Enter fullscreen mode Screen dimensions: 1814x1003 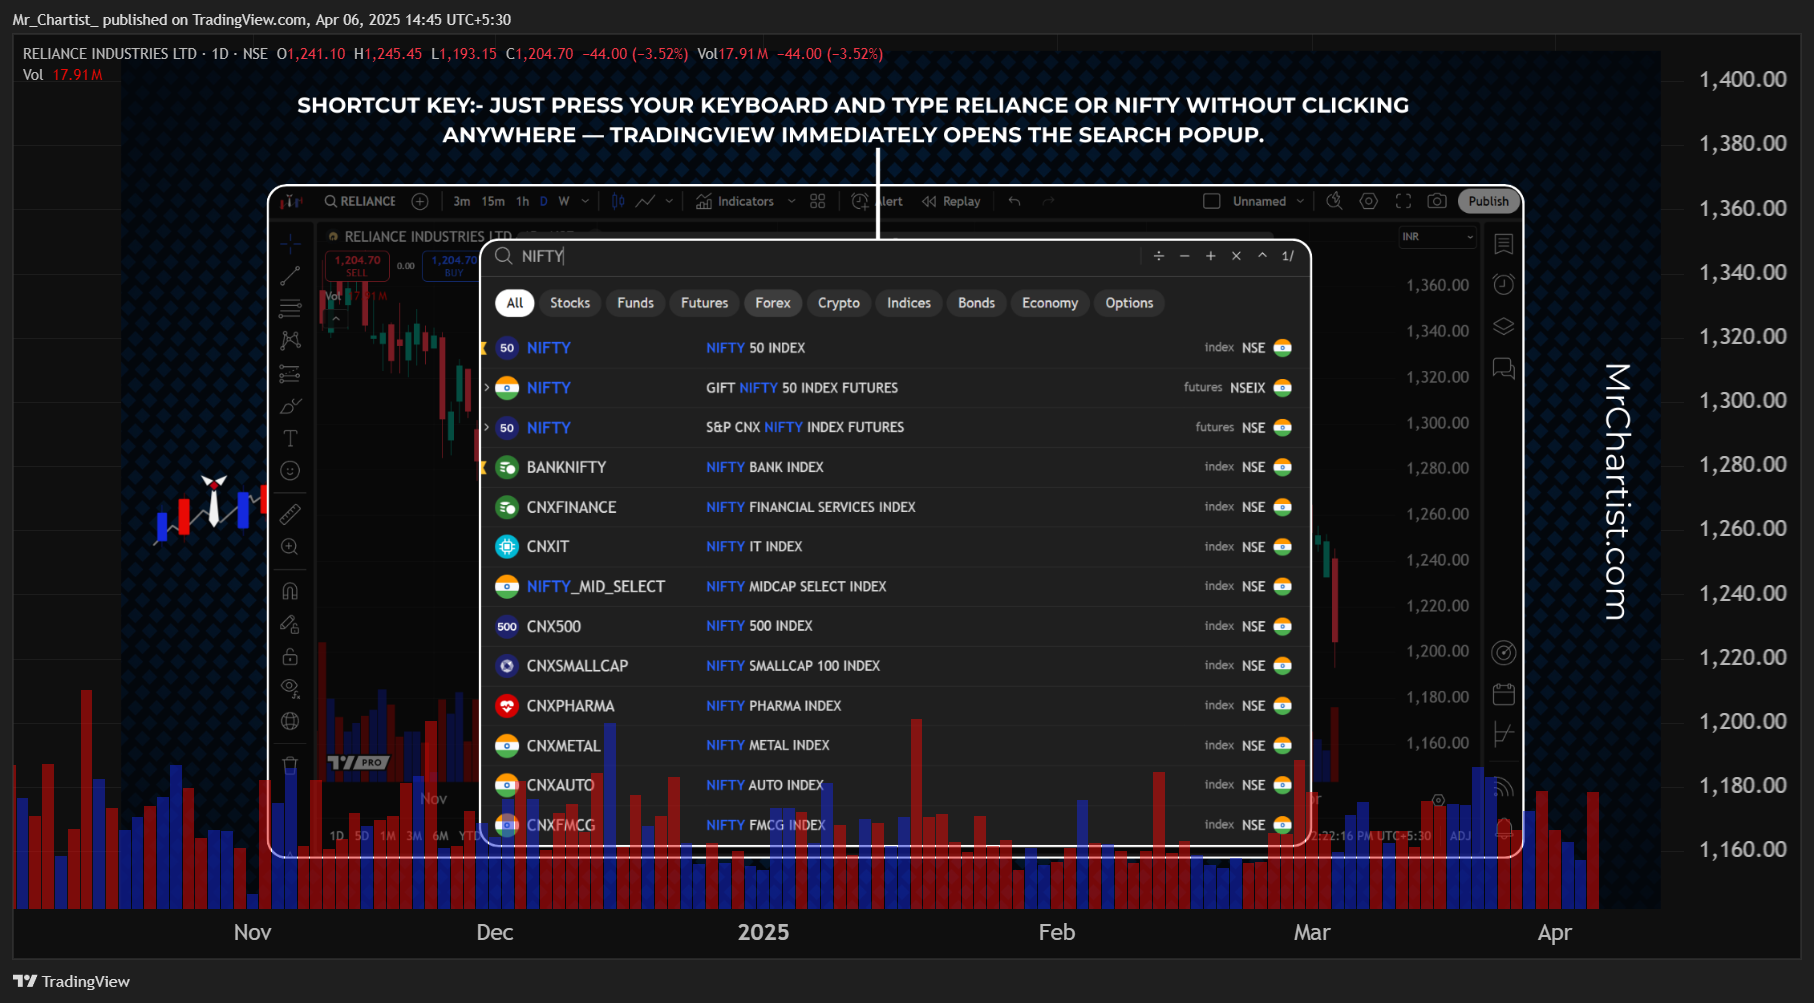(x=1403, y=201)
